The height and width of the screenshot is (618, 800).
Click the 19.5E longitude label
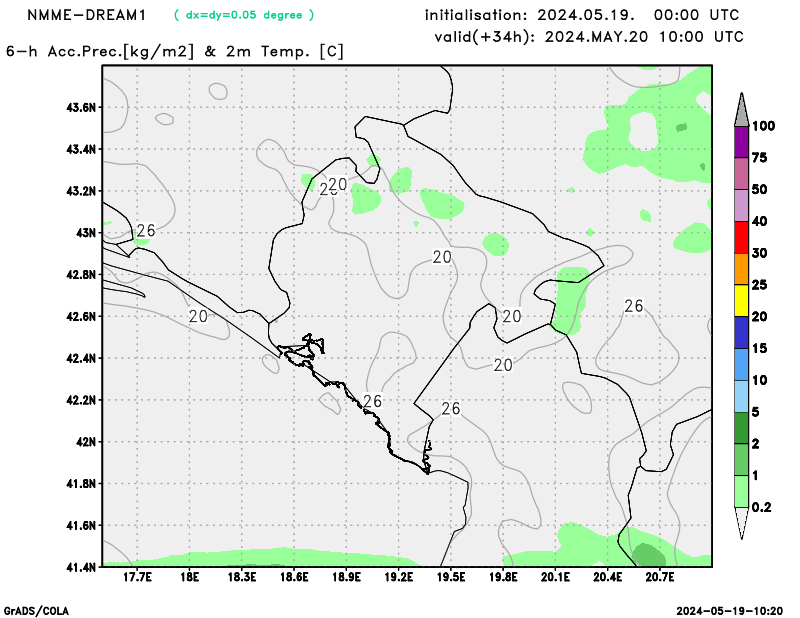click(451, 577)
